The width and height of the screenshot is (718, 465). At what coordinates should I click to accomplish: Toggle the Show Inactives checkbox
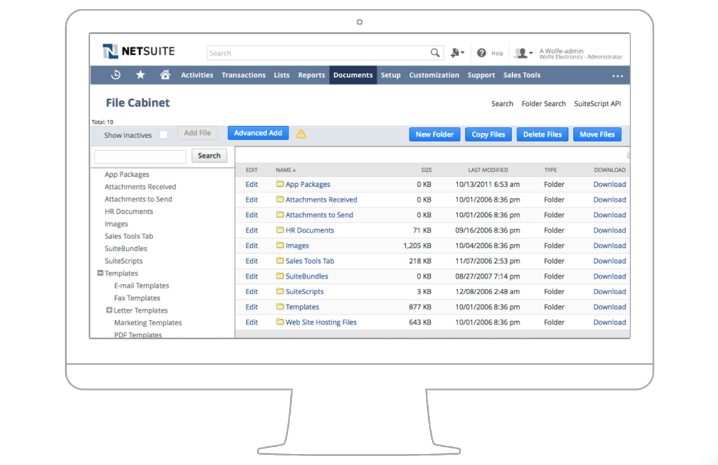pos(163,135)
